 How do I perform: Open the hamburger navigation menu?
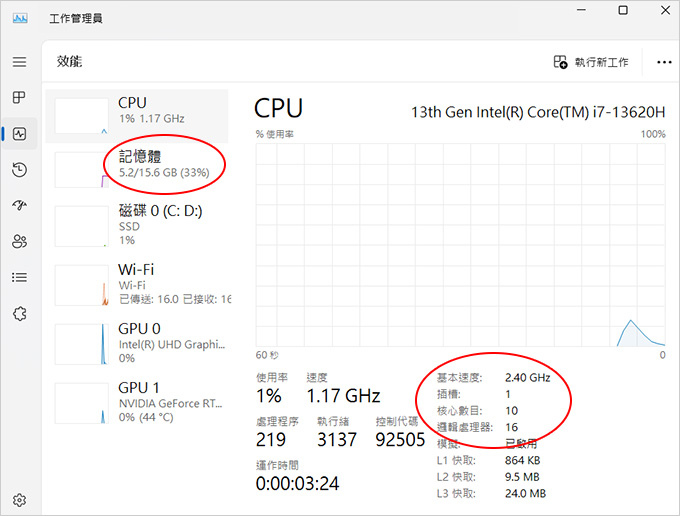(20, 62)
